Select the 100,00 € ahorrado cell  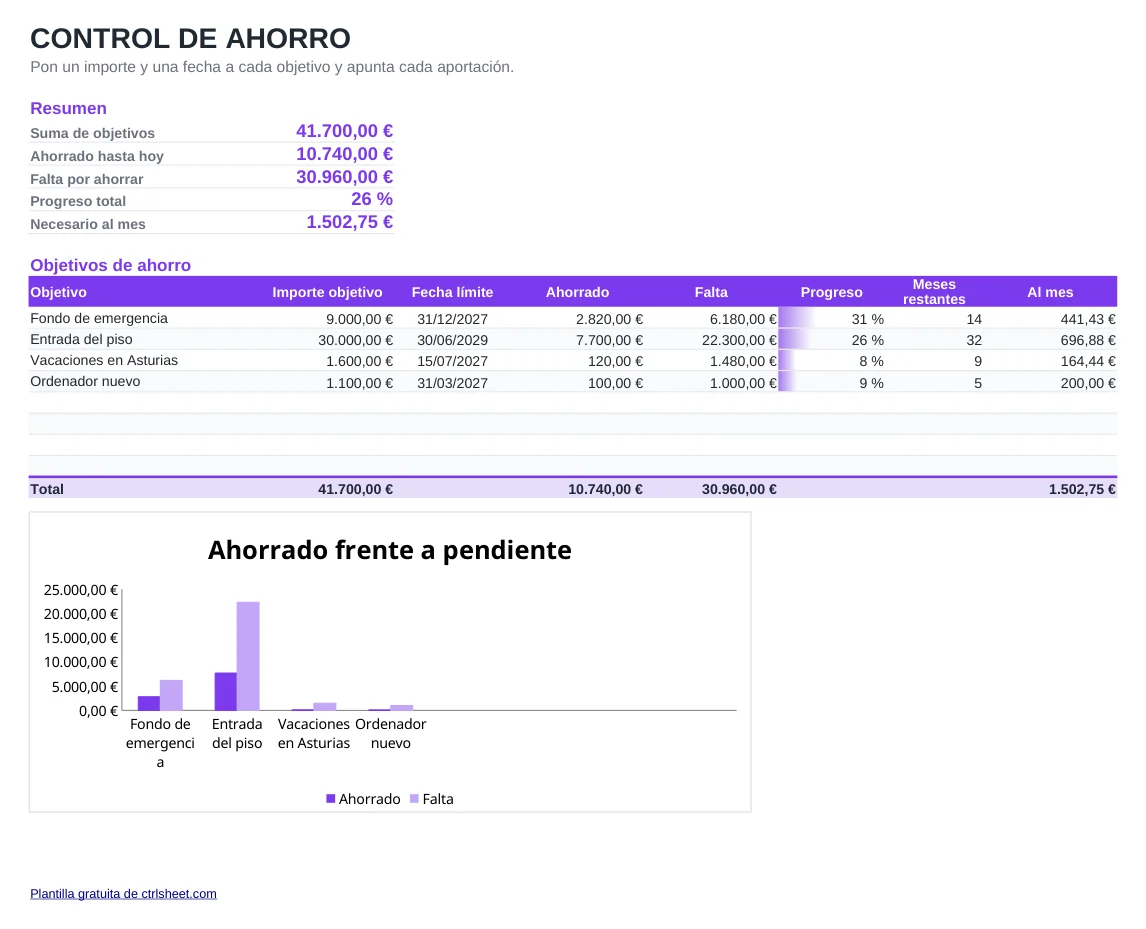(x=615, y=383)
